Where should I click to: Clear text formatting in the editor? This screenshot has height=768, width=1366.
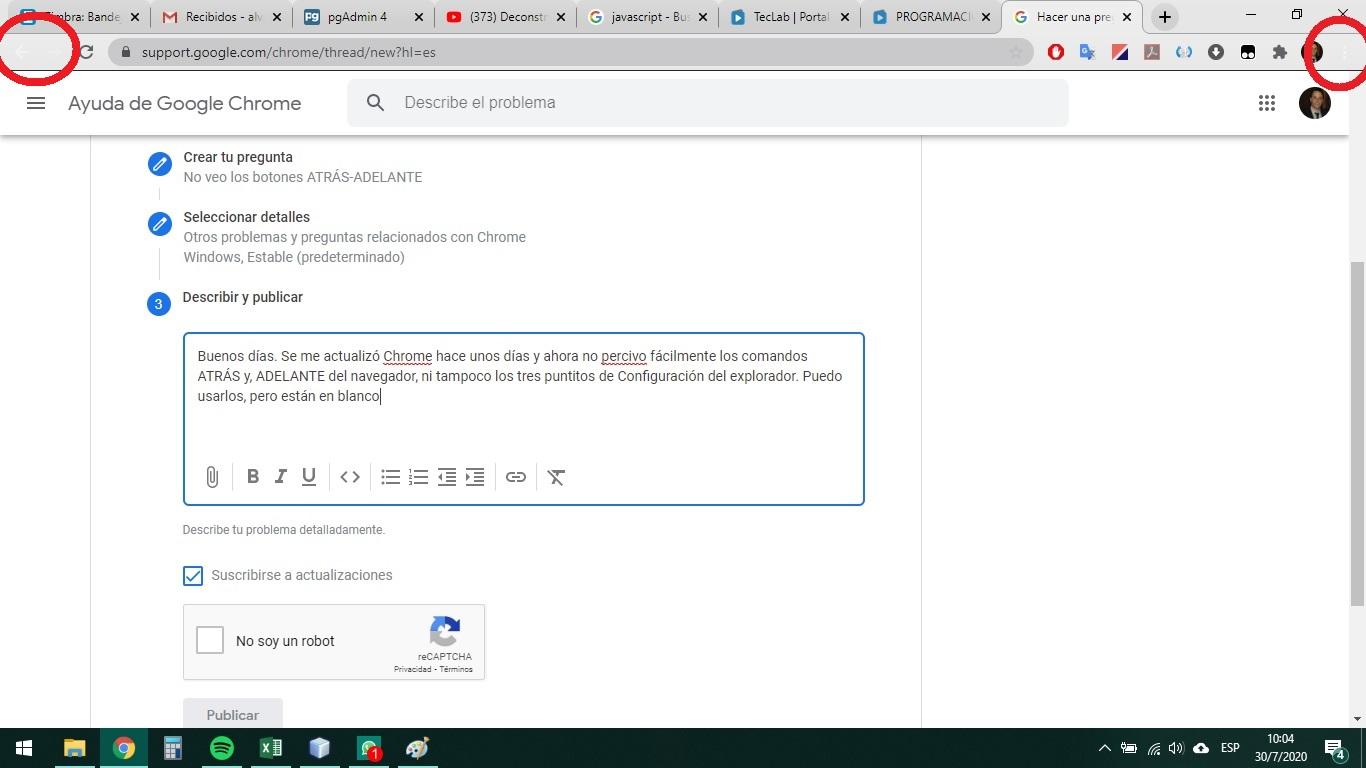click(557, 477)
